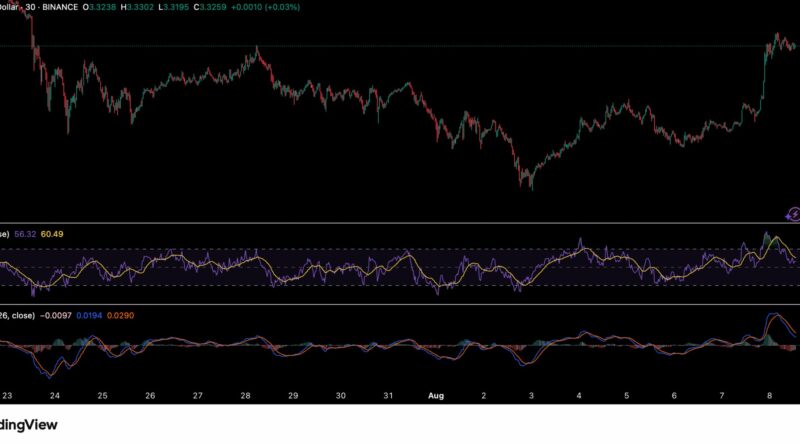This screenshot has width=800, height=445.
Task: Click the purple flash icon above RSI pane
Action: pos(792,213)
